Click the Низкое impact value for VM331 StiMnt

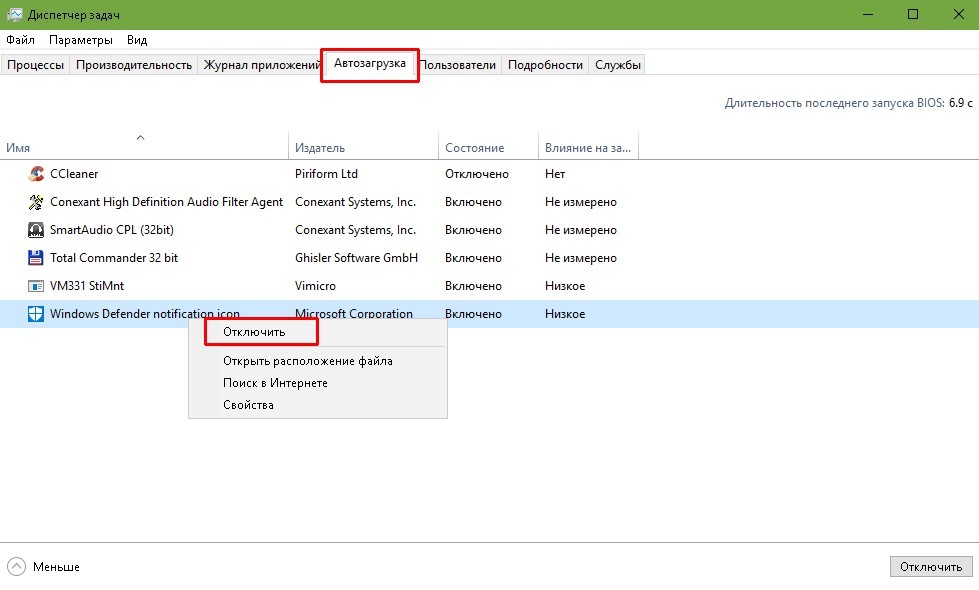coord(565,286)
